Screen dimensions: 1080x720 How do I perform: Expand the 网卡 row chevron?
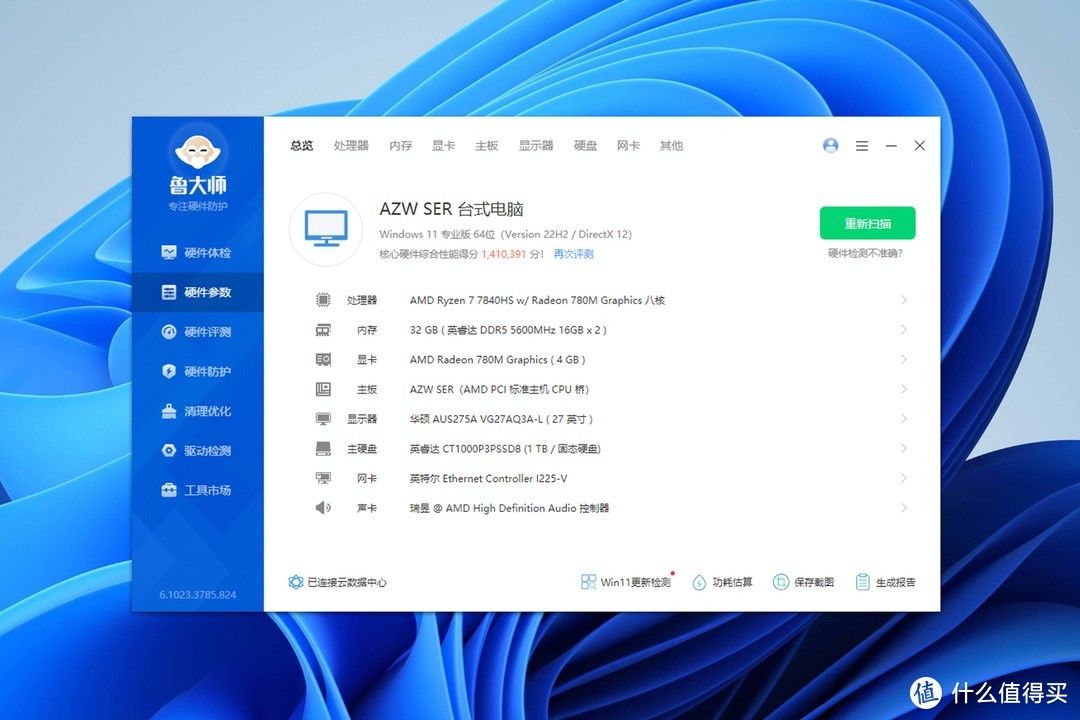coord(904,477)
